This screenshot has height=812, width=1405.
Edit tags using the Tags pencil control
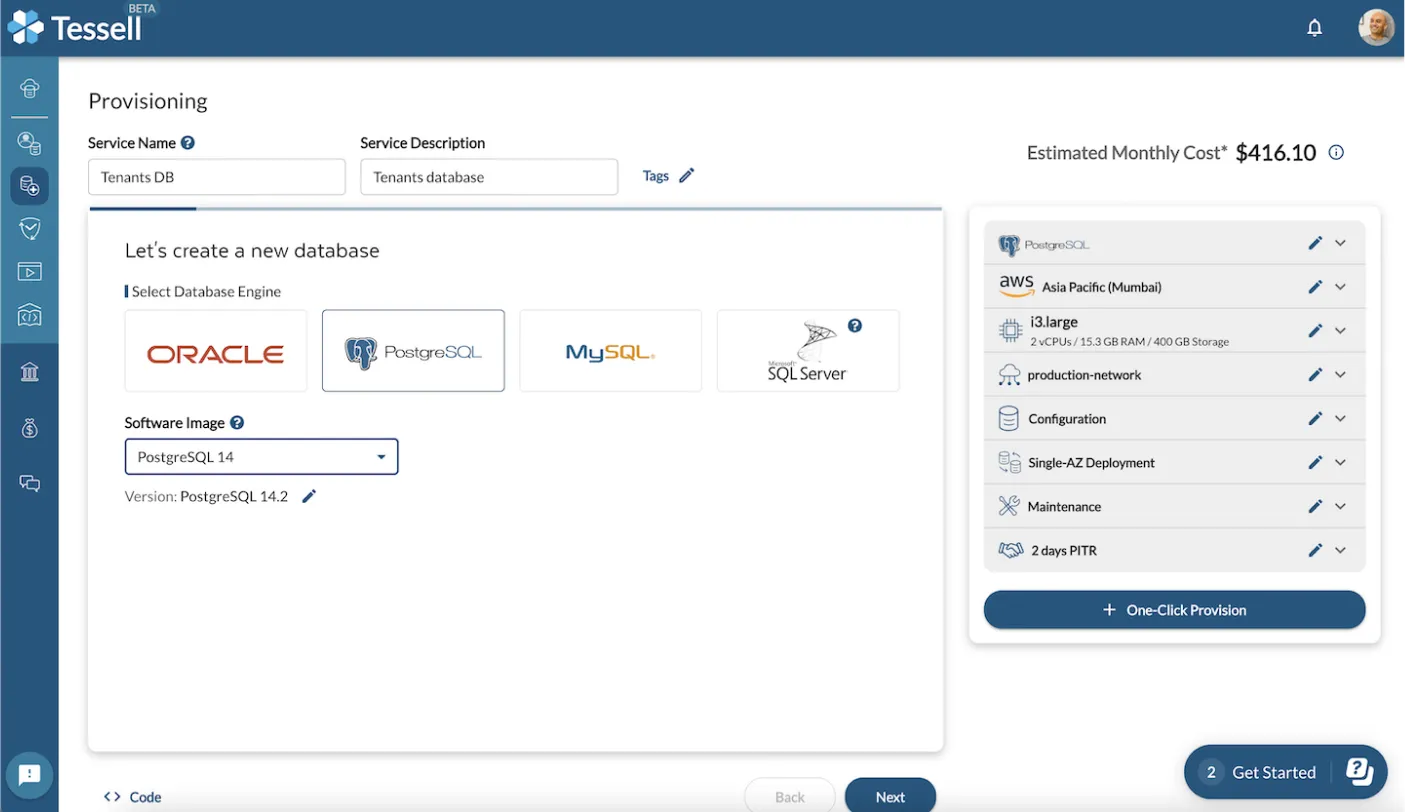[689, 175]
